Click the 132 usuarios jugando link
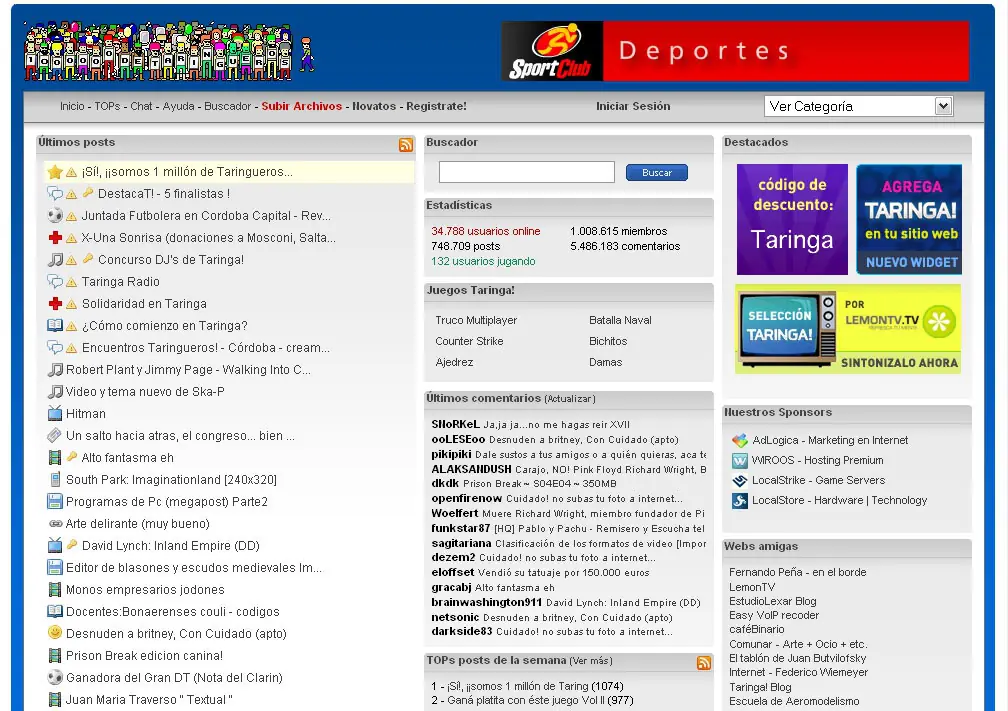 [x=483, y=261]
